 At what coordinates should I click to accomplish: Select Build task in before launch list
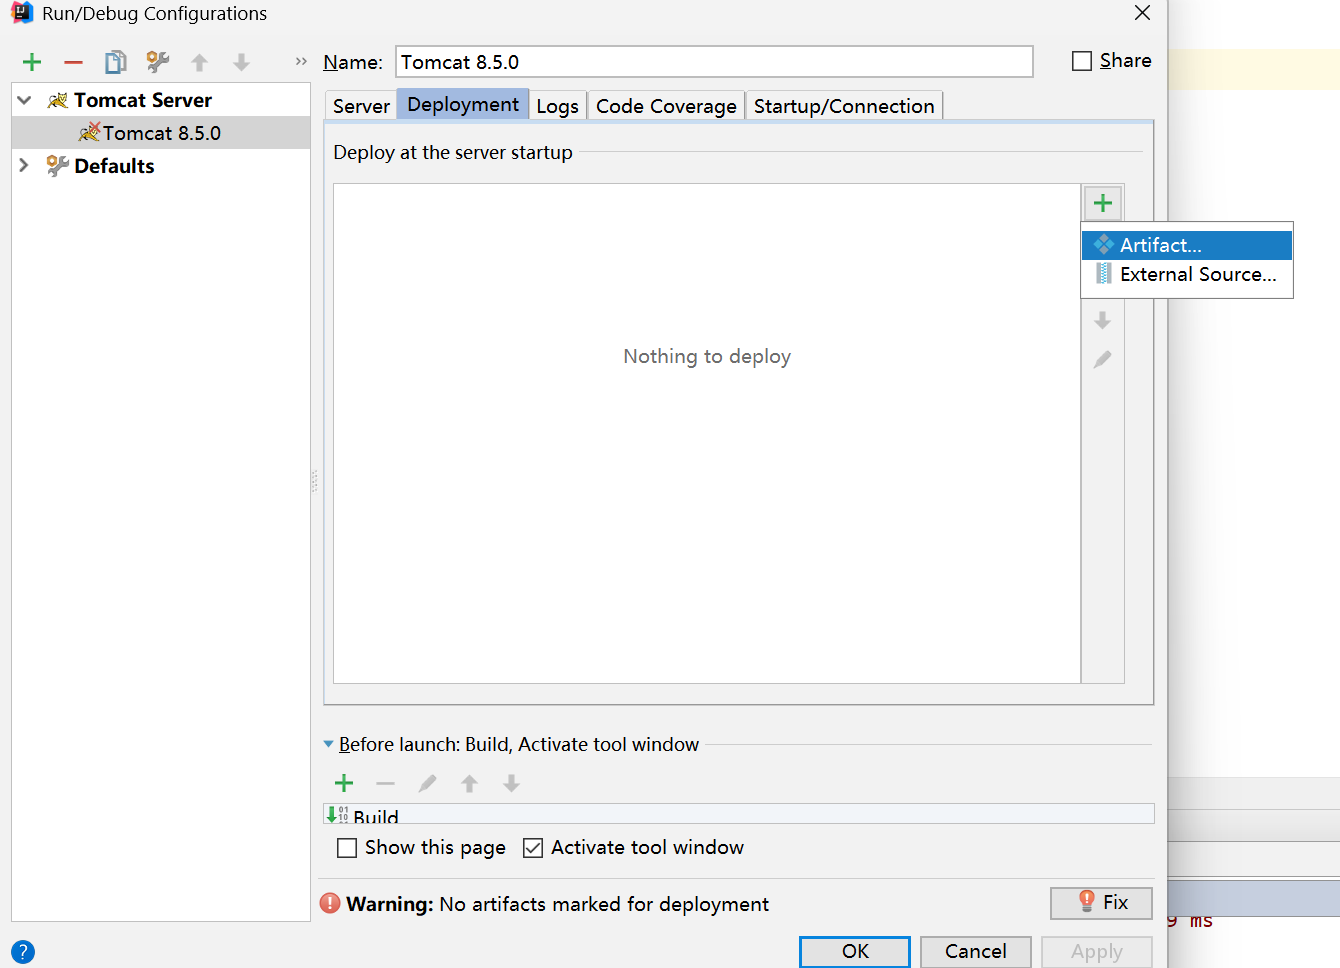739,814
